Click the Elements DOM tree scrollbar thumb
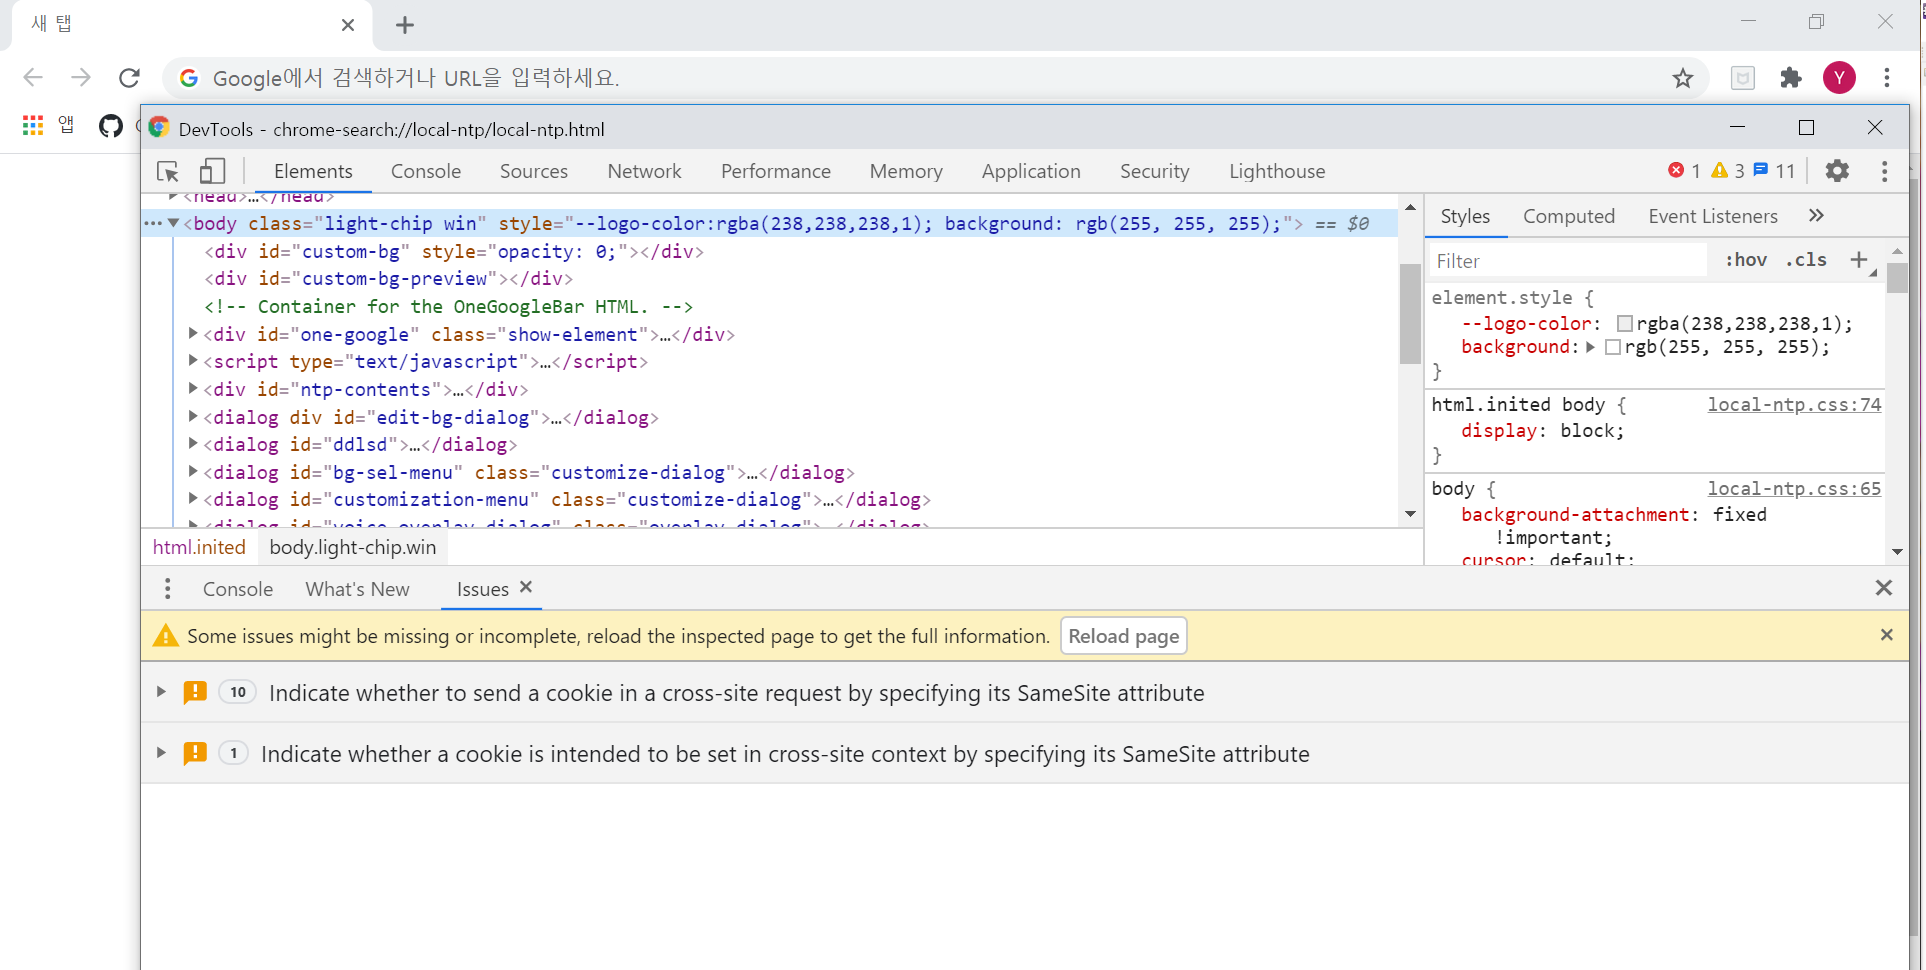 [x=1410, y=313]
